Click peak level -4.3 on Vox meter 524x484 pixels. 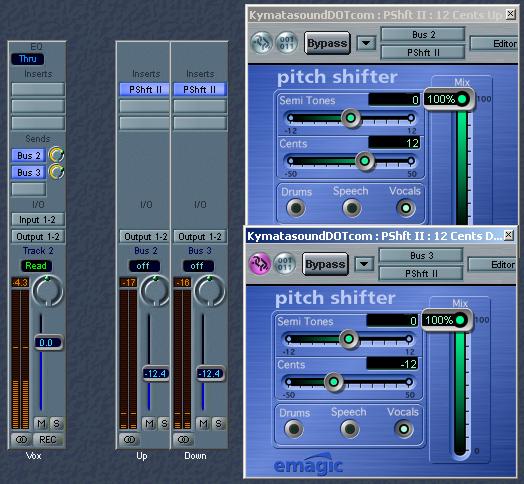[x=20, y=282]
